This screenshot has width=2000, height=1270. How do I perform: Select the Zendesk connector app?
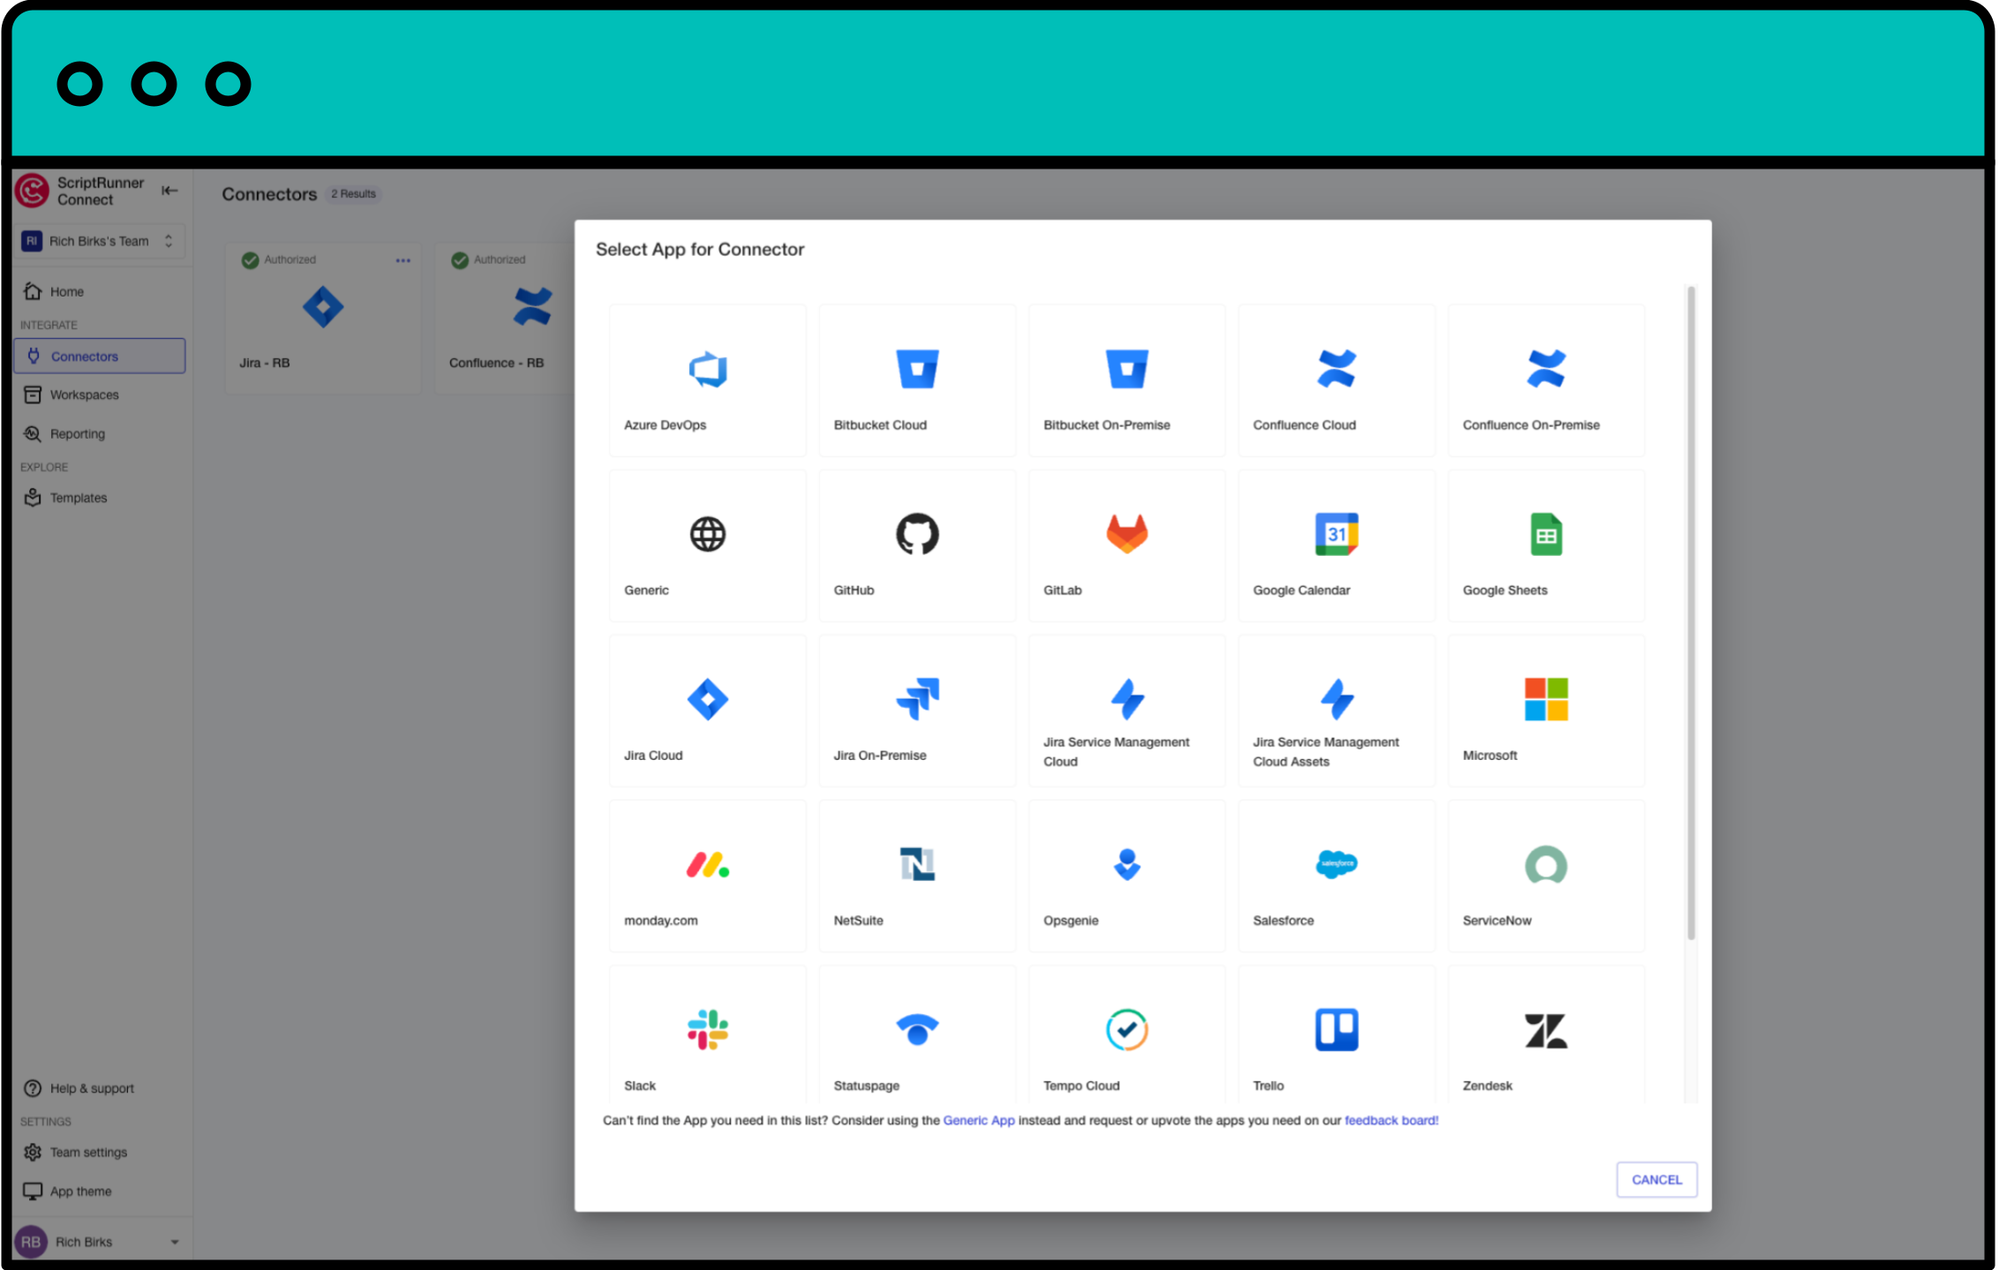[x=1545, y=1045]
